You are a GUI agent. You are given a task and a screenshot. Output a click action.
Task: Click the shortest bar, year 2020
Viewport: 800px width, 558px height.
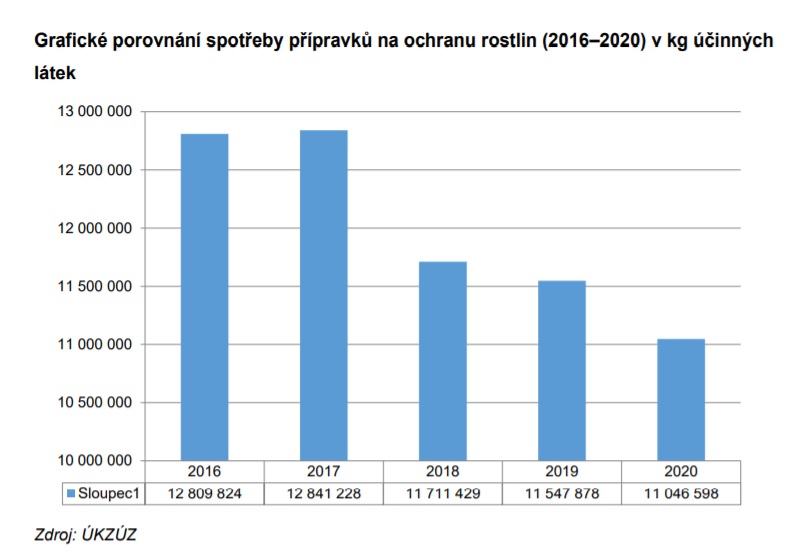click(x=680, y=400)
